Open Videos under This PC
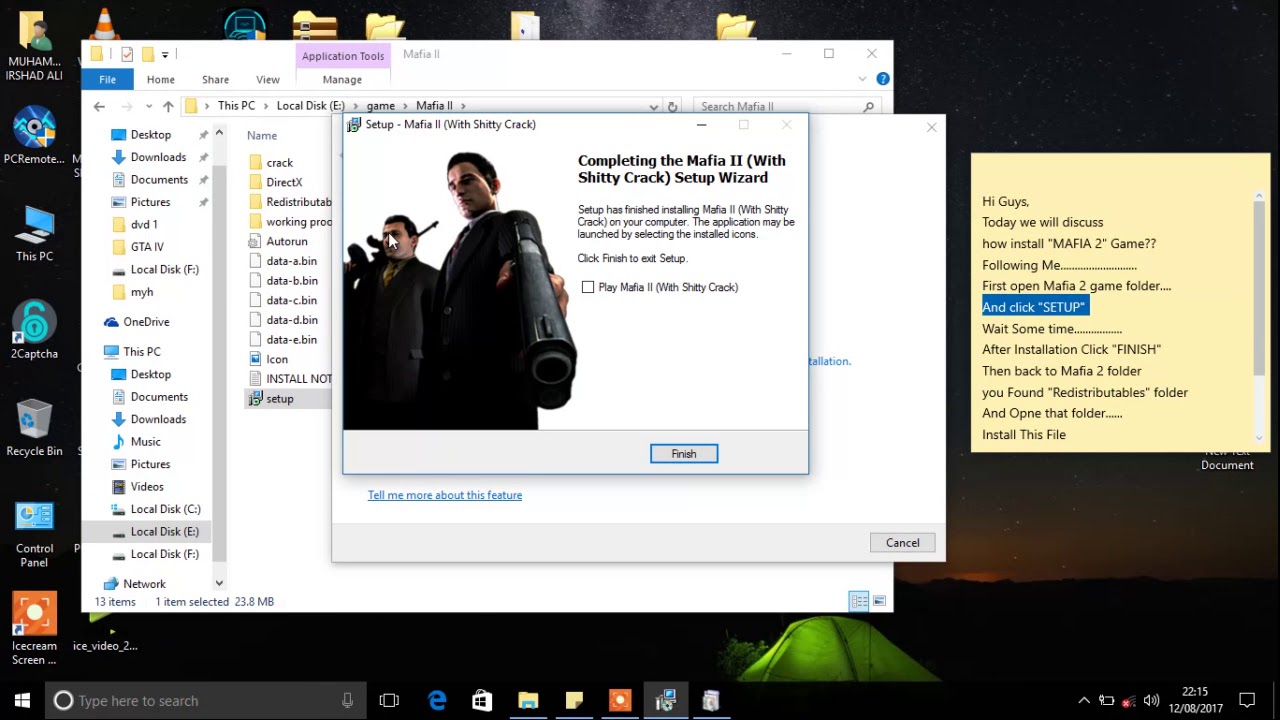This screenshot has width=1280, height=720. [x=147, y=486]
